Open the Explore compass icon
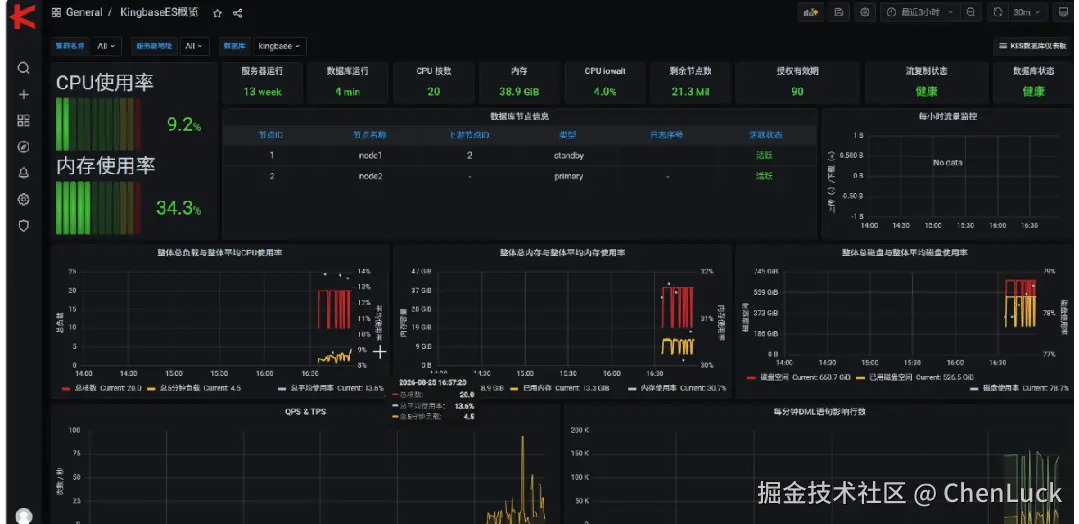The width and height of the screenshot is (1079, 524). [x=23, y=147]
